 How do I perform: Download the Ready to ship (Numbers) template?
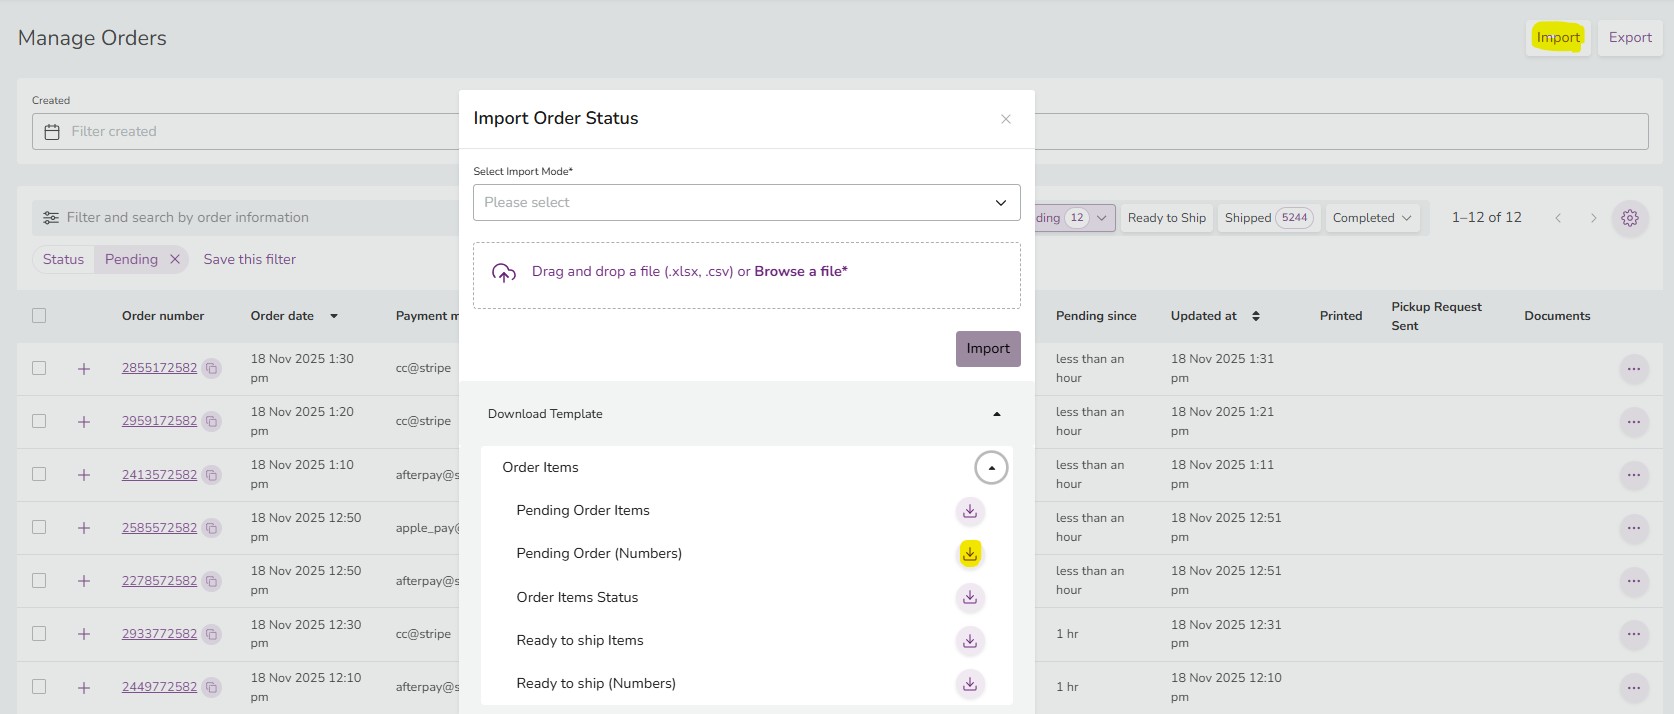pos(969,684)
